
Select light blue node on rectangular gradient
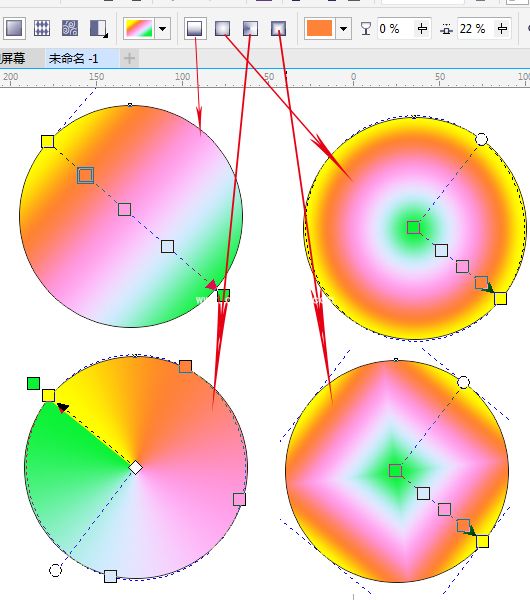coord(423,494)
